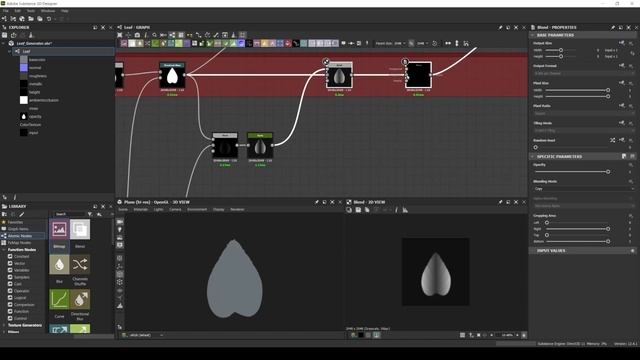
Task: Adjust the Random Seed slider
Action: pyautogui.click(x=571, y=147)
